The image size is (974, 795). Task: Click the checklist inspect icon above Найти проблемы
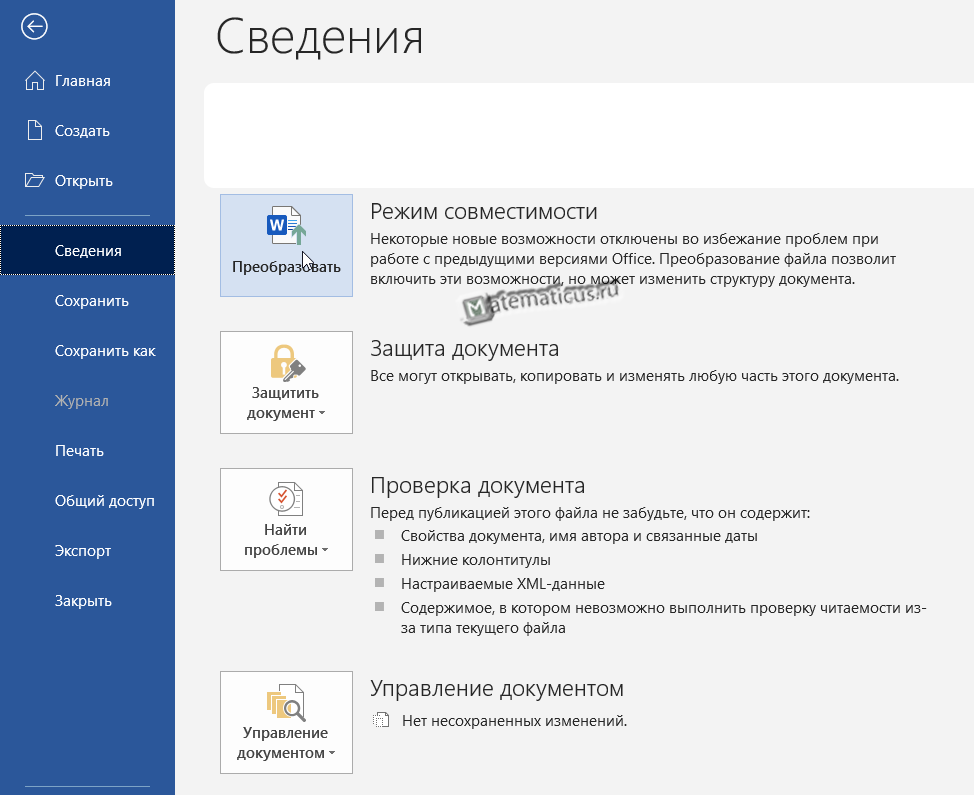(x=285, y=499)
